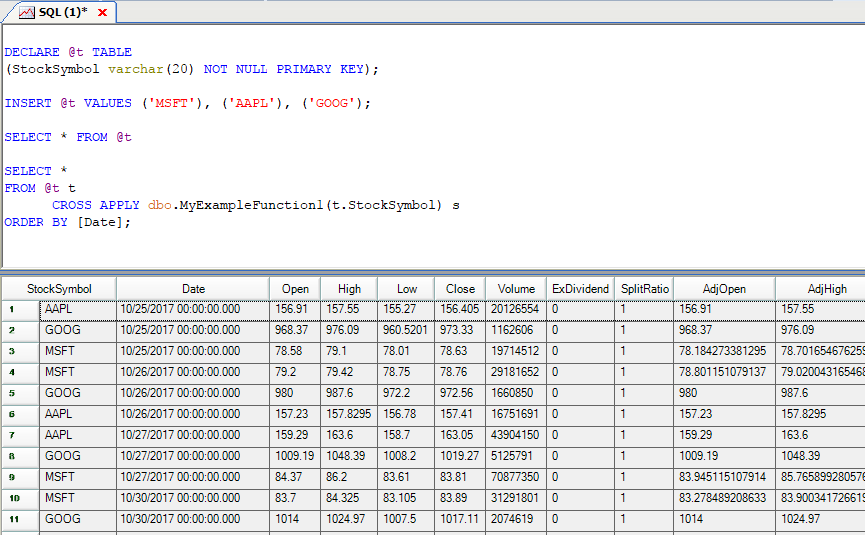865x535 pixels.
Task: Click the Low value 1007.5
Action: (407, 519)
